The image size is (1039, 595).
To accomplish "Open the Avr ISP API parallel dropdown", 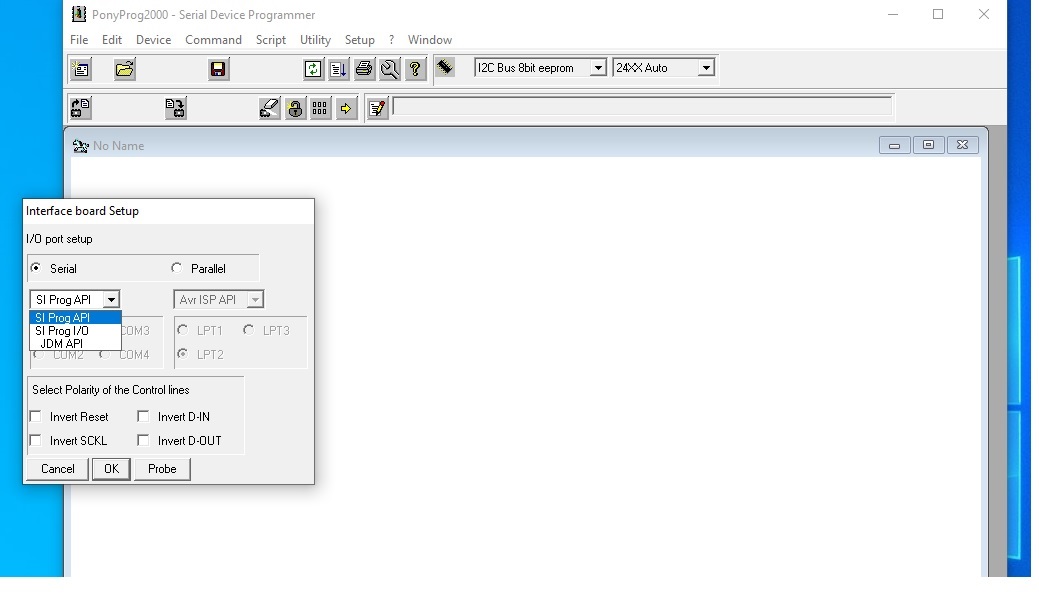I will tap(255, 299).
